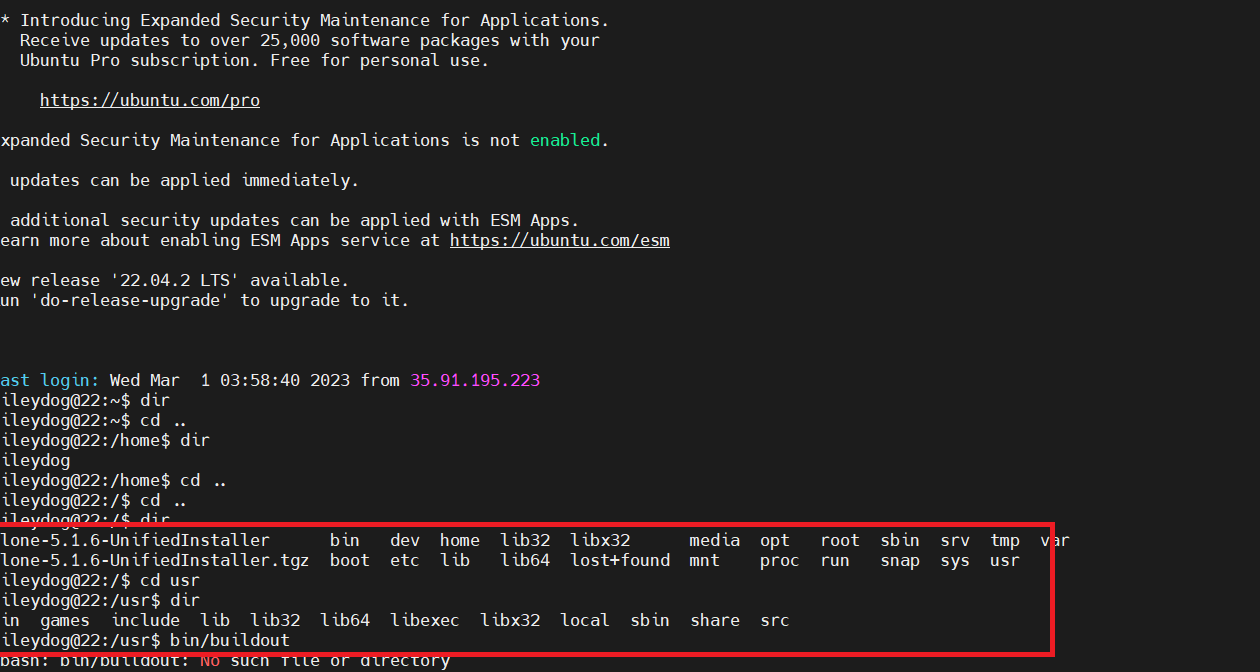
Task: Click the 'opt' directory name
Action: click(x=775, y=540)
